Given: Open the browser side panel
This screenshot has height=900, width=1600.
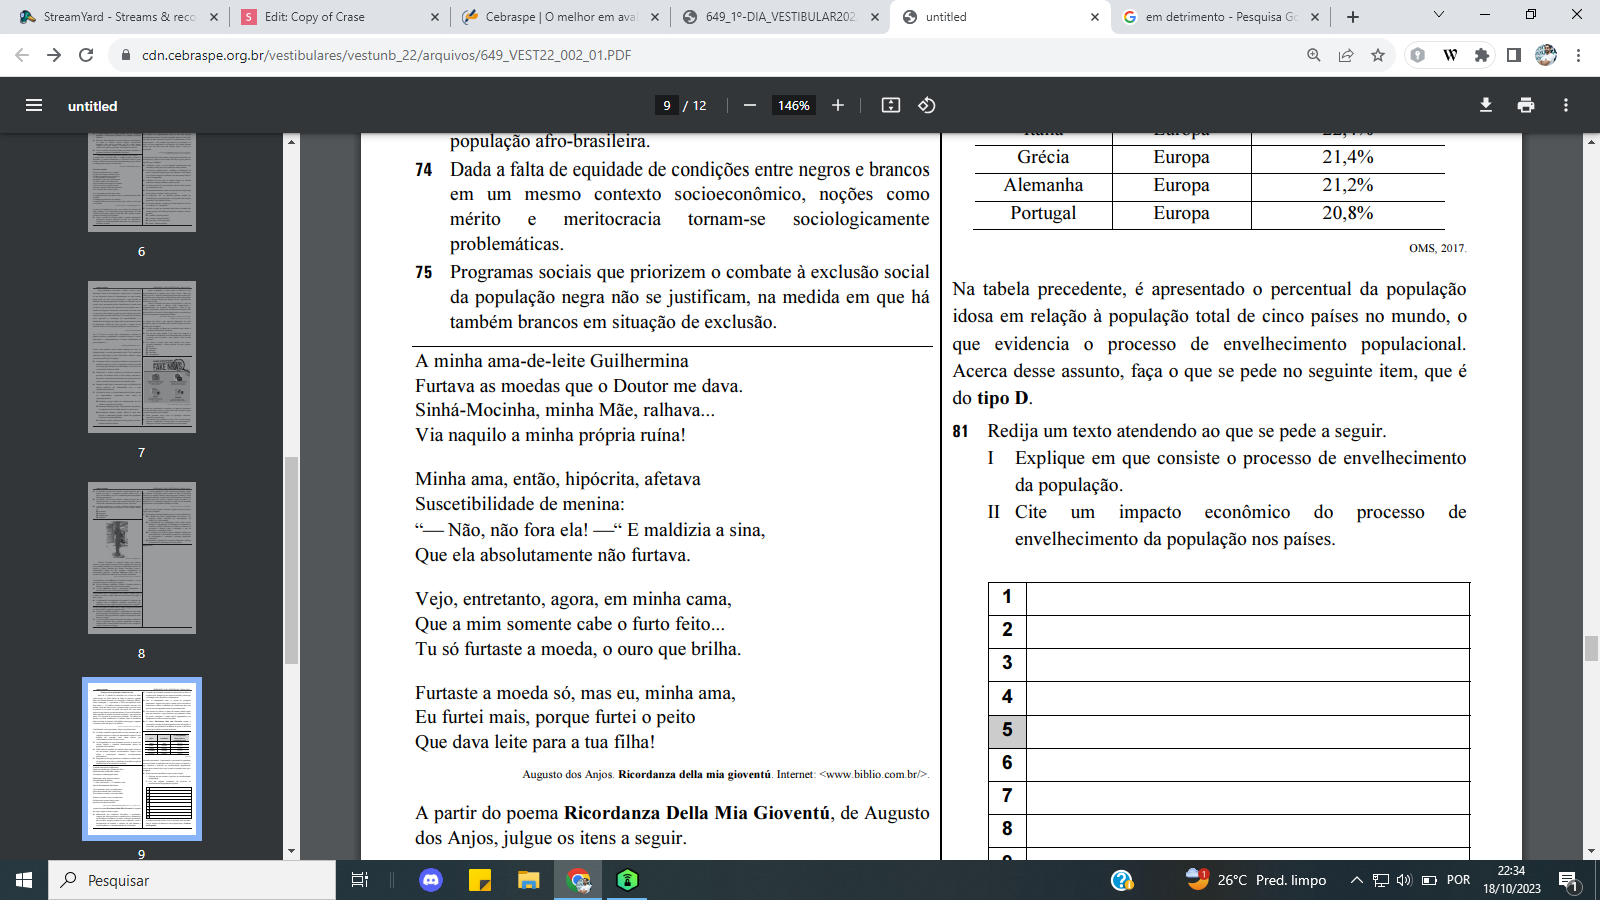Looking at the screenshot, I should 1514,55.
